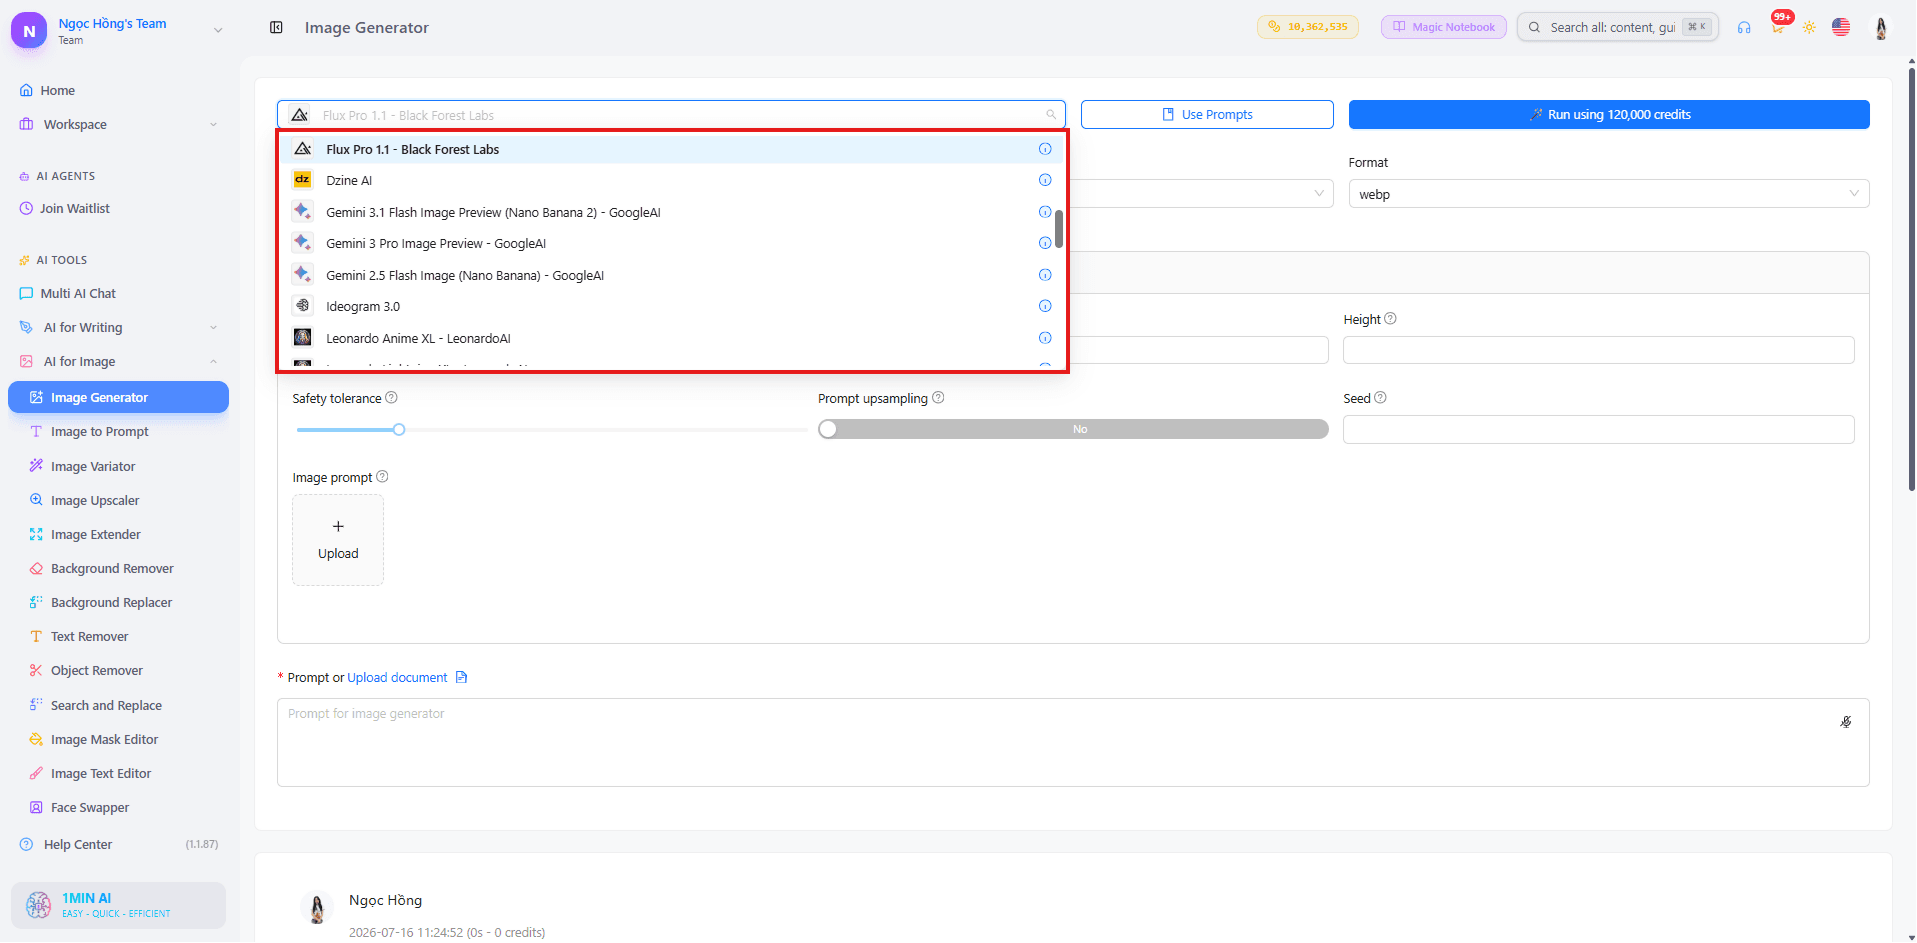Image resolution: width=1917 pixels, height=943 pixels.
Task: Show info for Flux Pro 1.1 model
Action: (x=1045, y=149)
